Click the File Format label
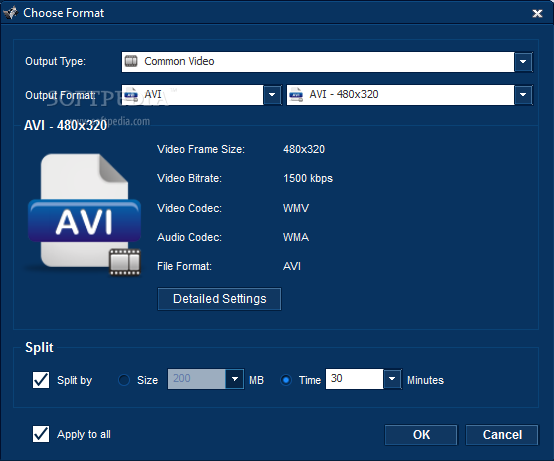The height and width of the screenshot is (461, 554). coord(184,266)
